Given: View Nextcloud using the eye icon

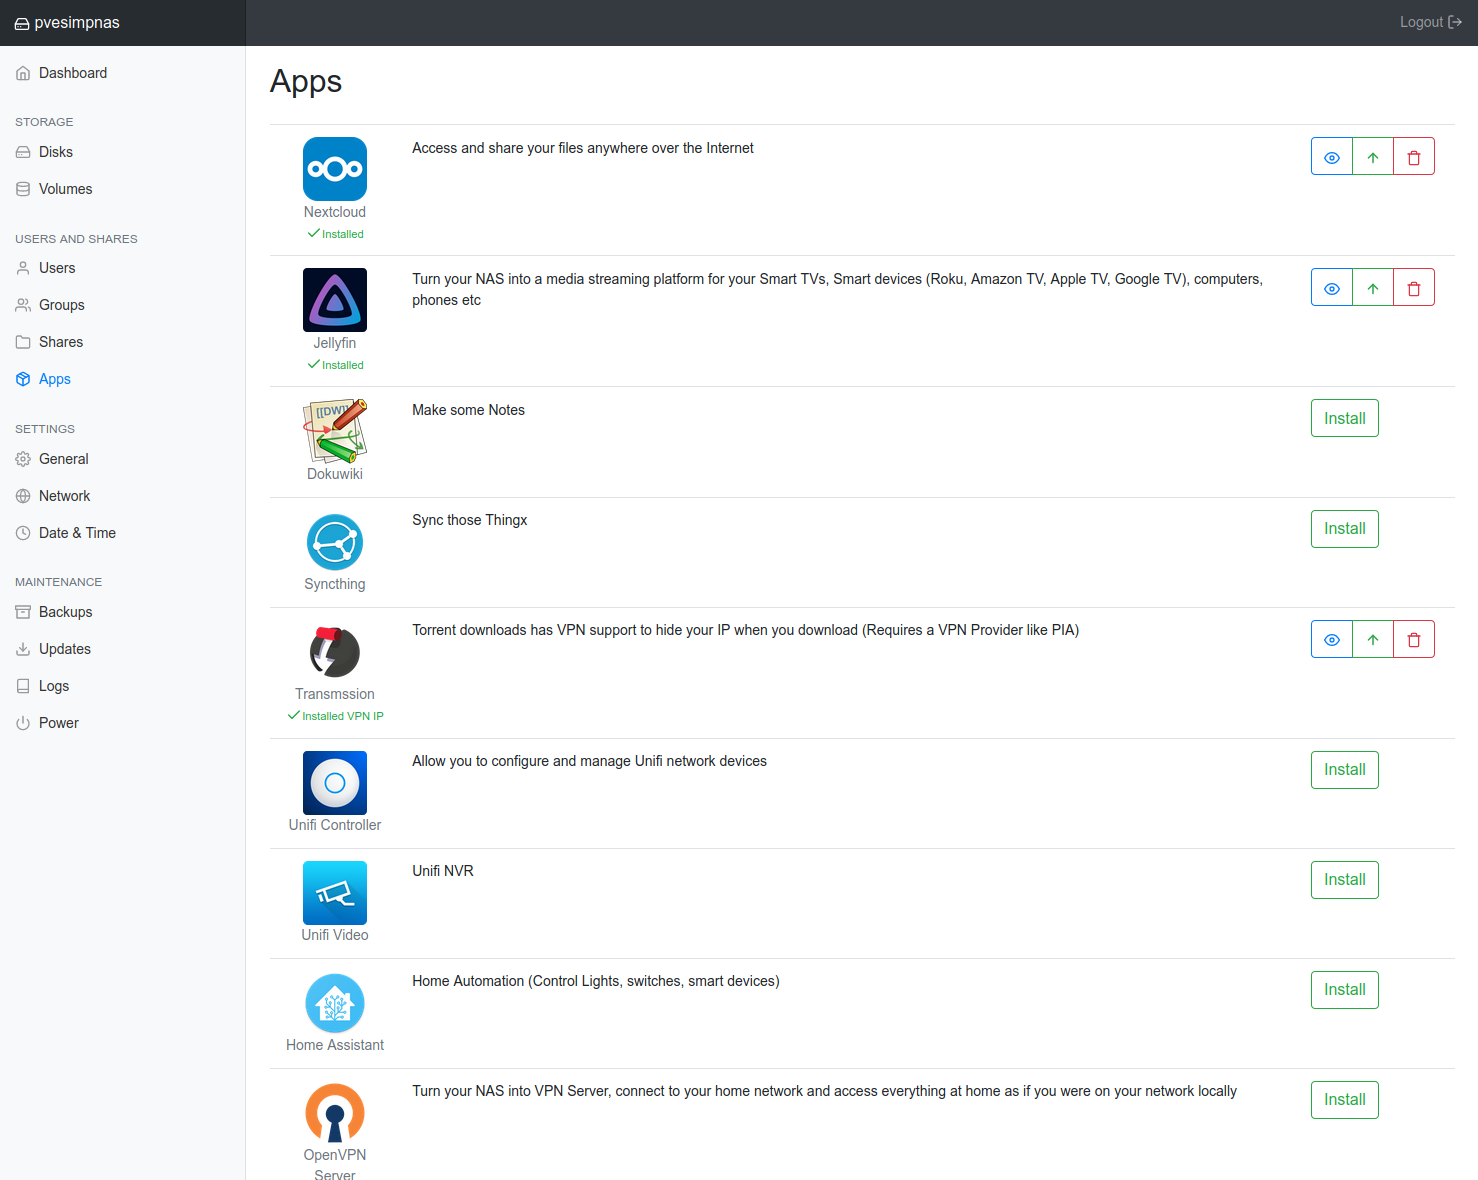Looking at the screenshot, I should 1331,157.
